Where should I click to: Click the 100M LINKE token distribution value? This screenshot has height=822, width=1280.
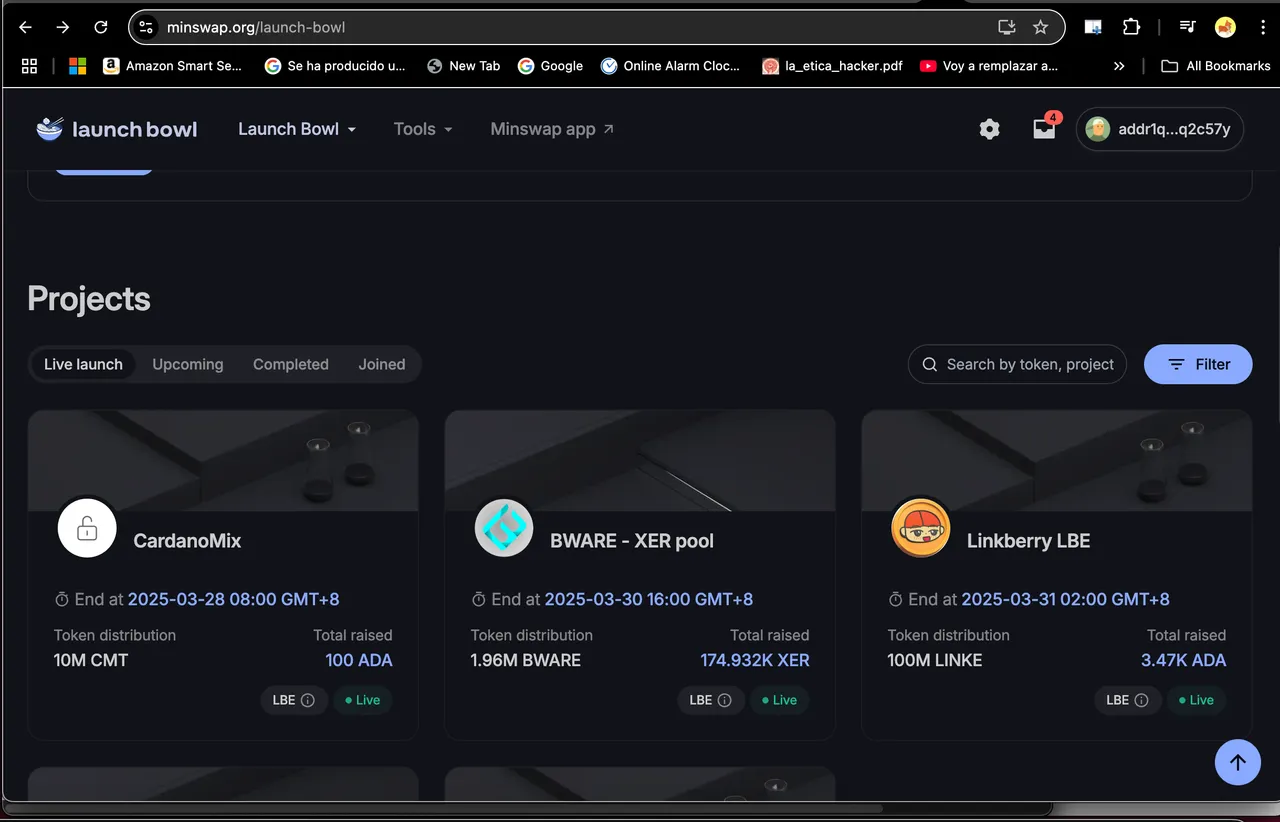(x=935, y=660)
